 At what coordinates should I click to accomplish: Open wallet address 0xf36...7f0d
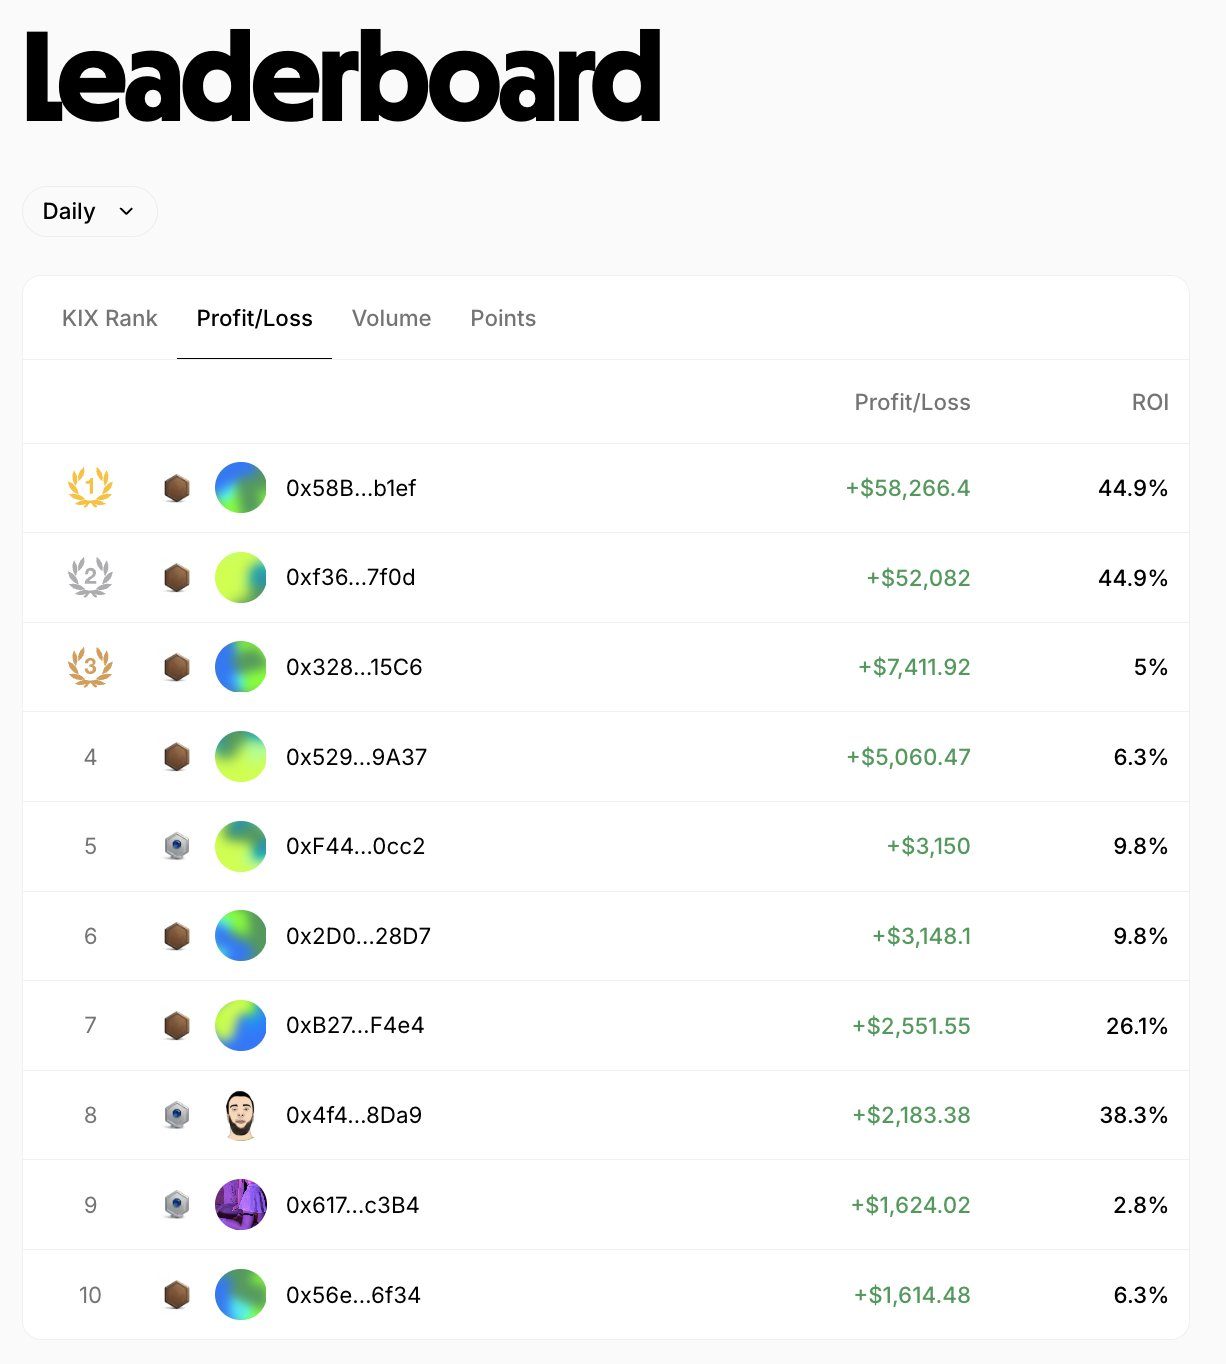[x=351, y=577]
